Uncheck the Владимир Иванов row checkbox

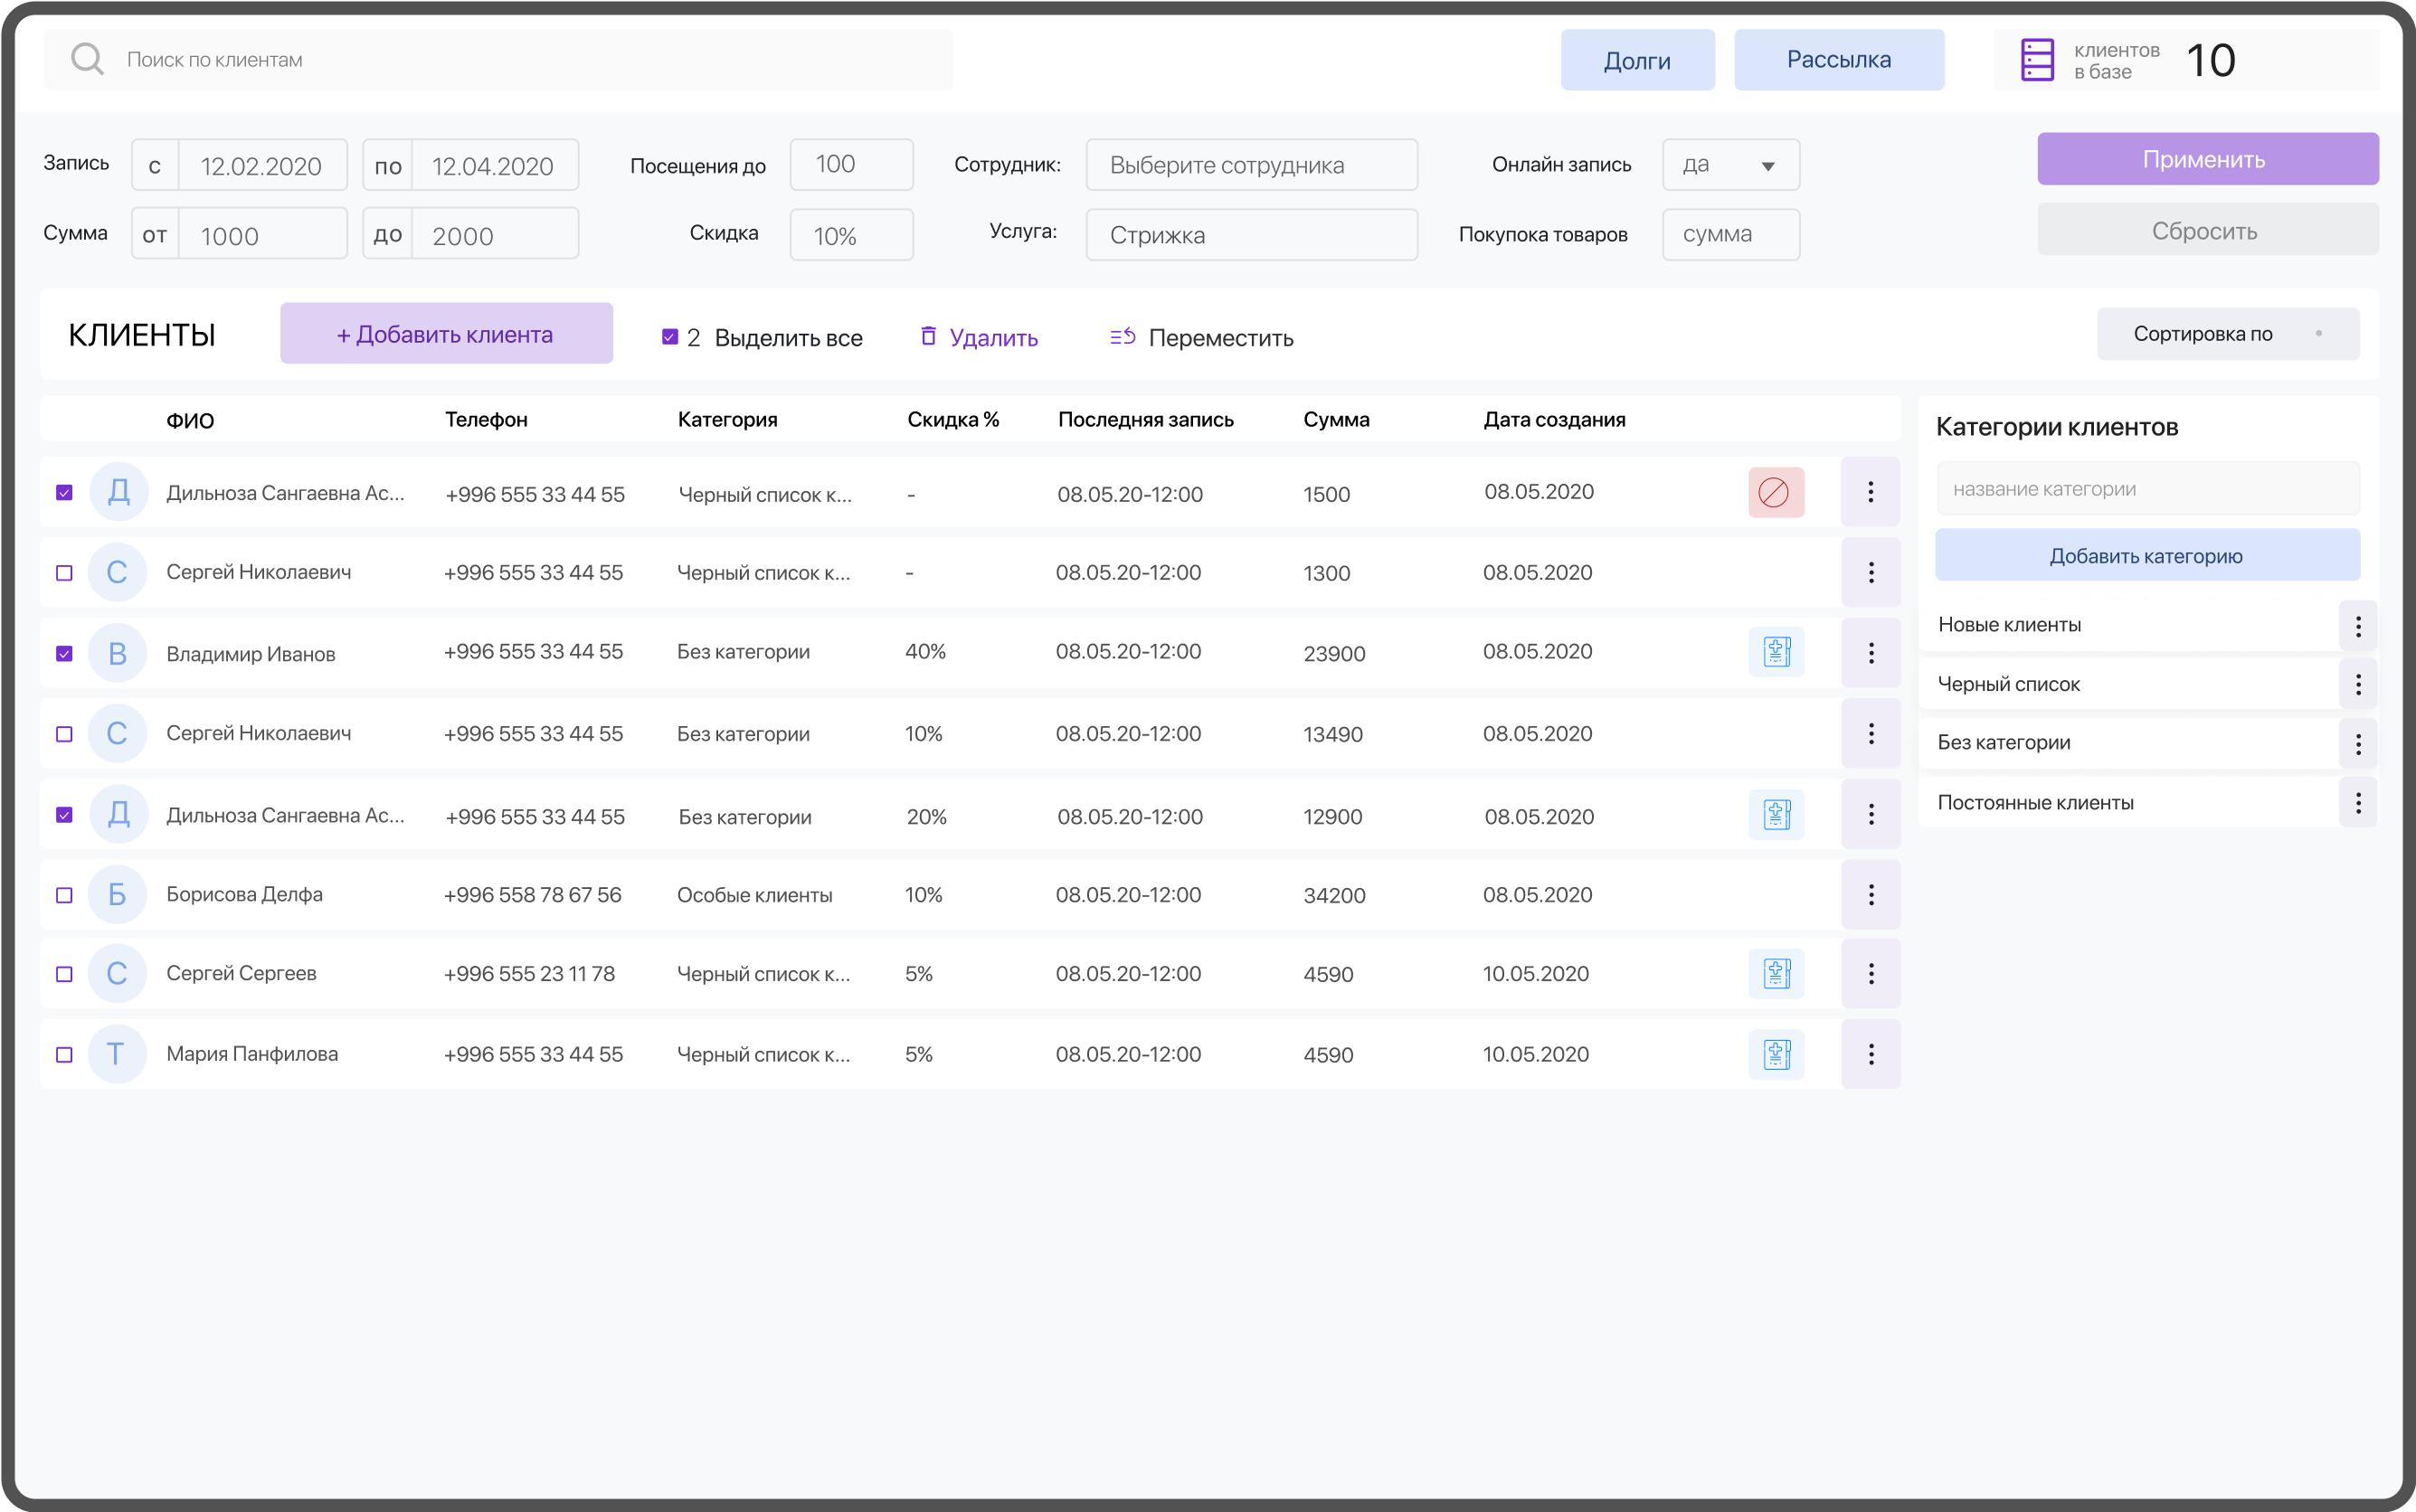tap(64, 653)
